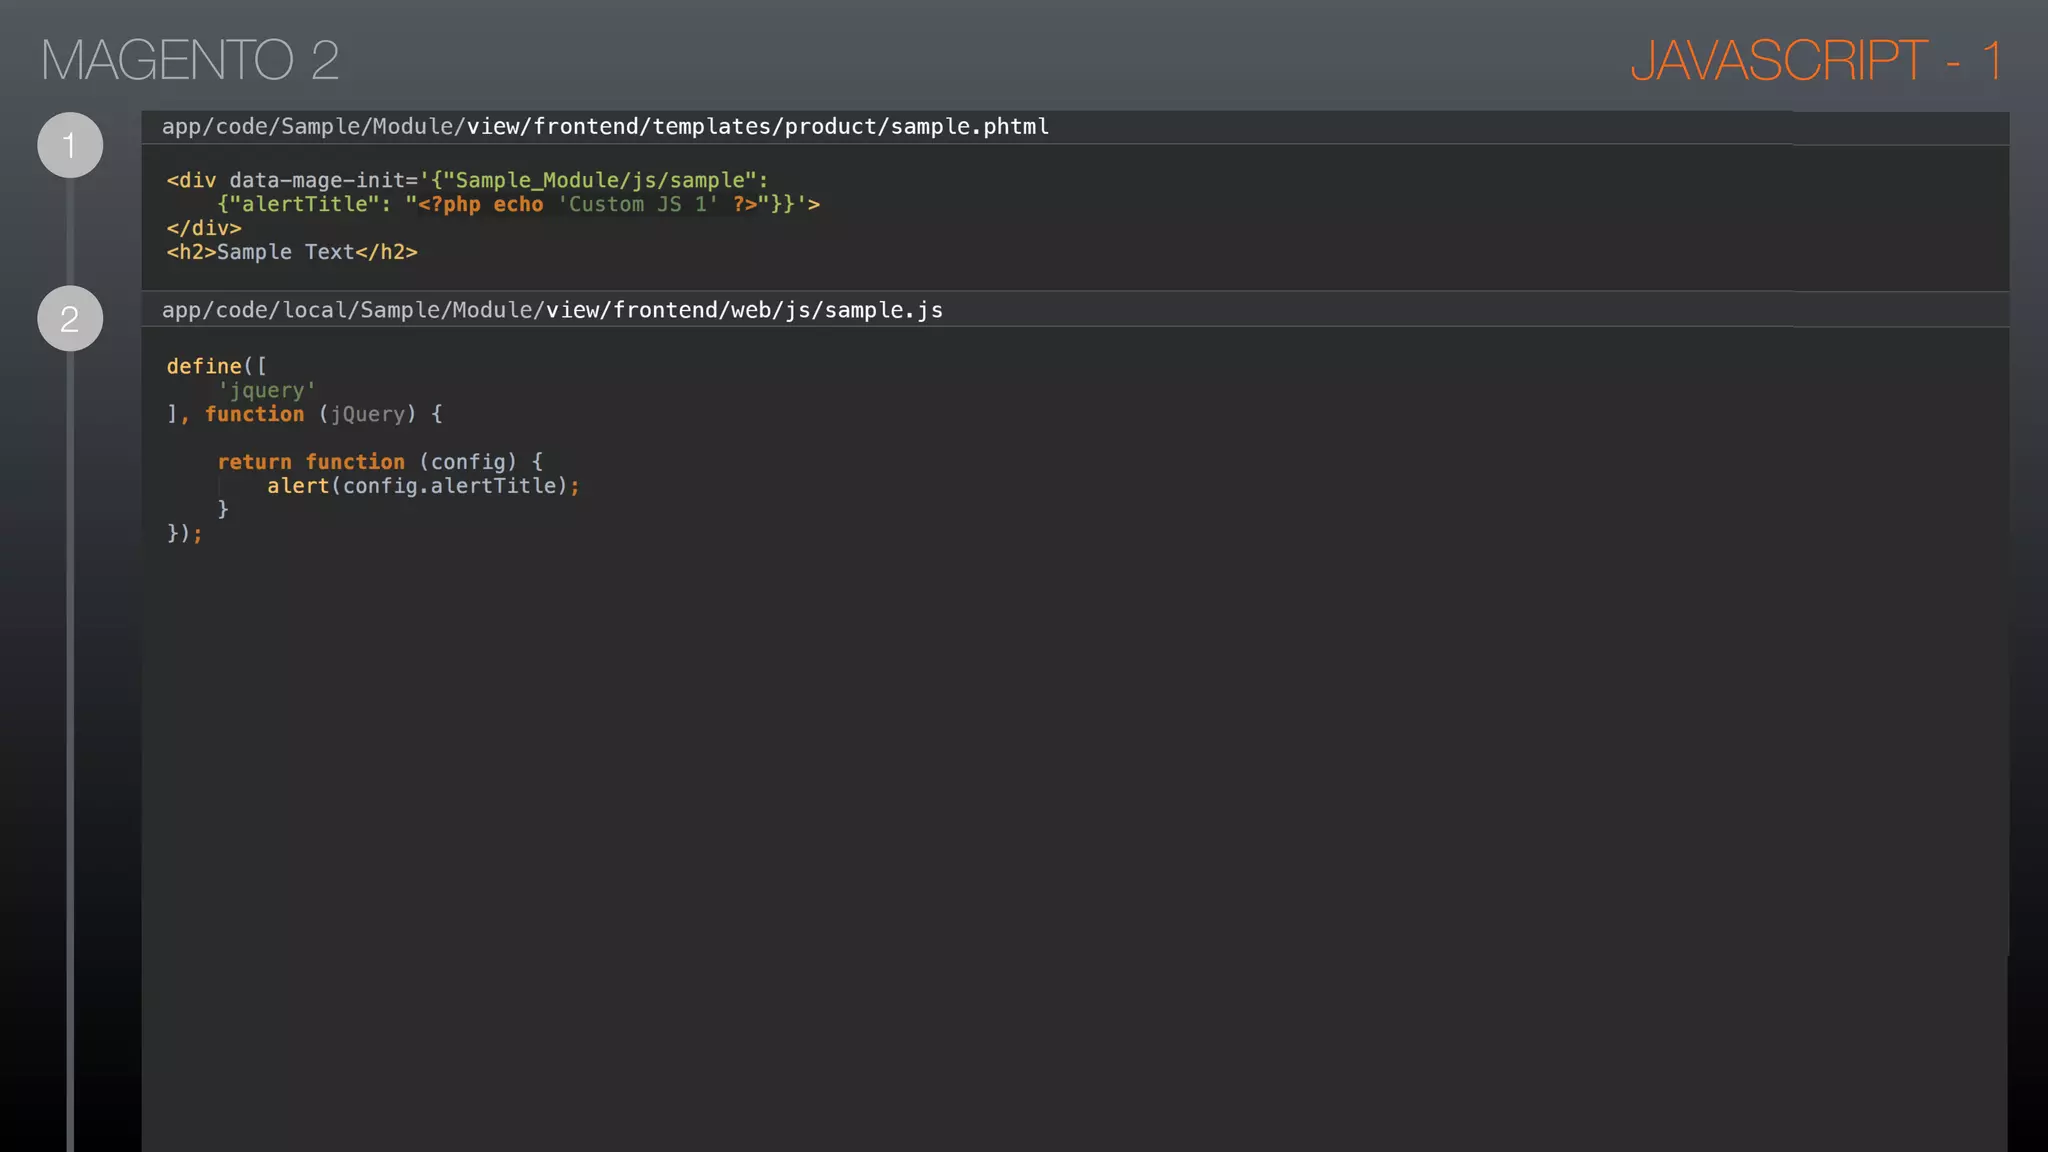Click the 'jquery' dependency string
Screen dimensions: 2048x1152
[267, 390]
